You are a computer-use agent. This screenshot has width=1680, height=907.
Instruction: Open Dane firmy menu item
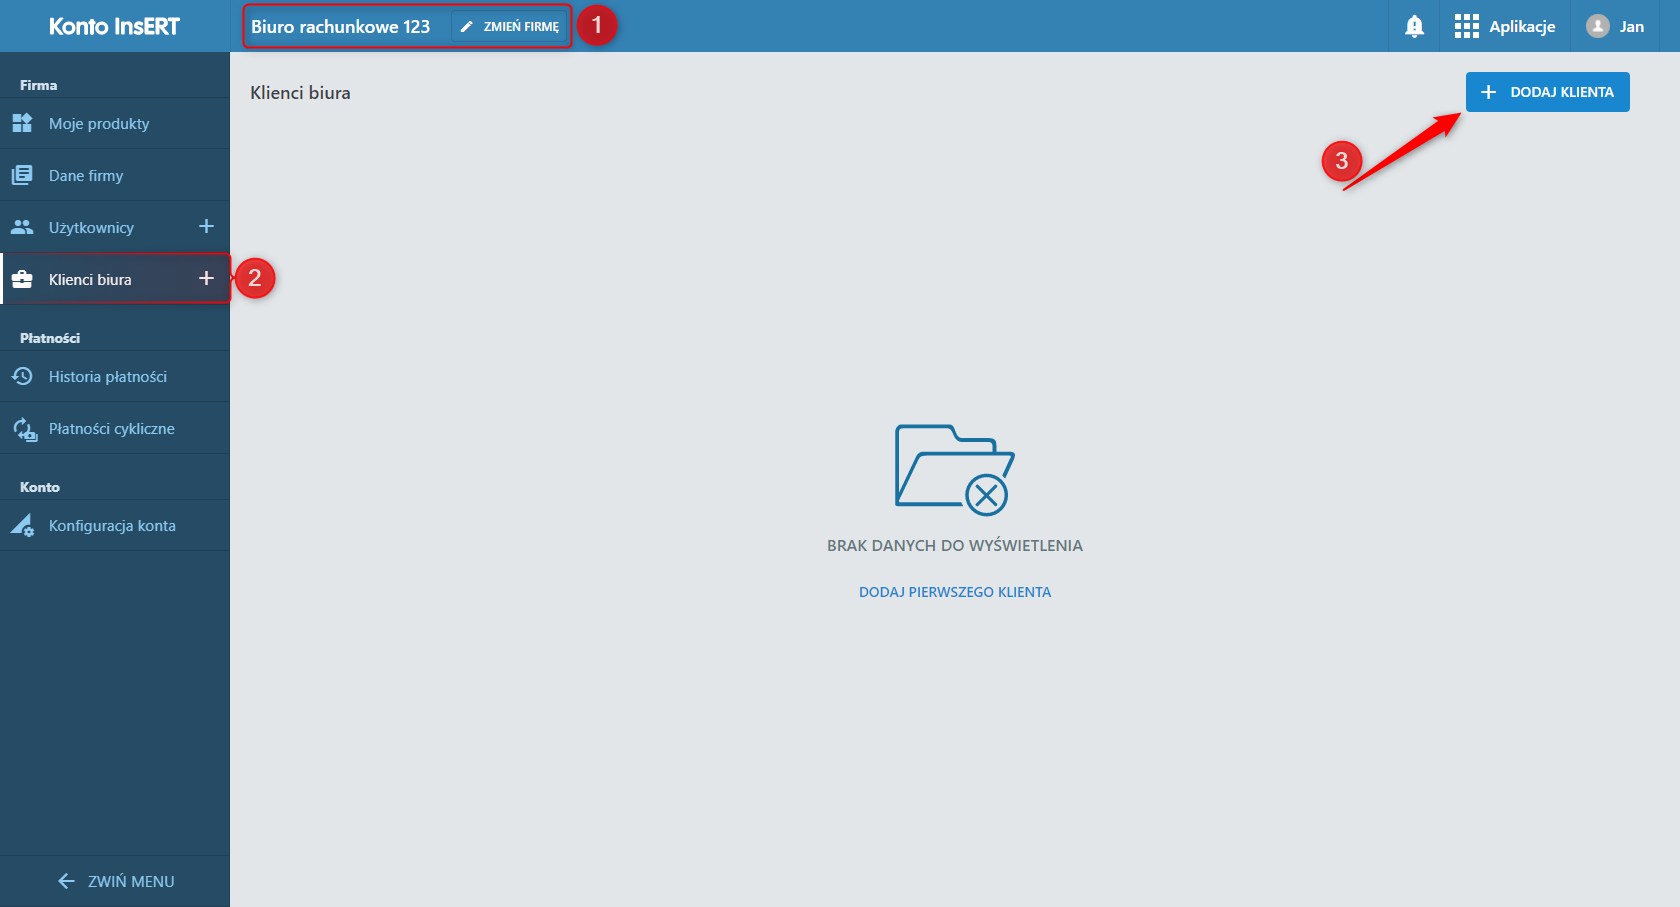pyautogui.click(x=115, y=175)
